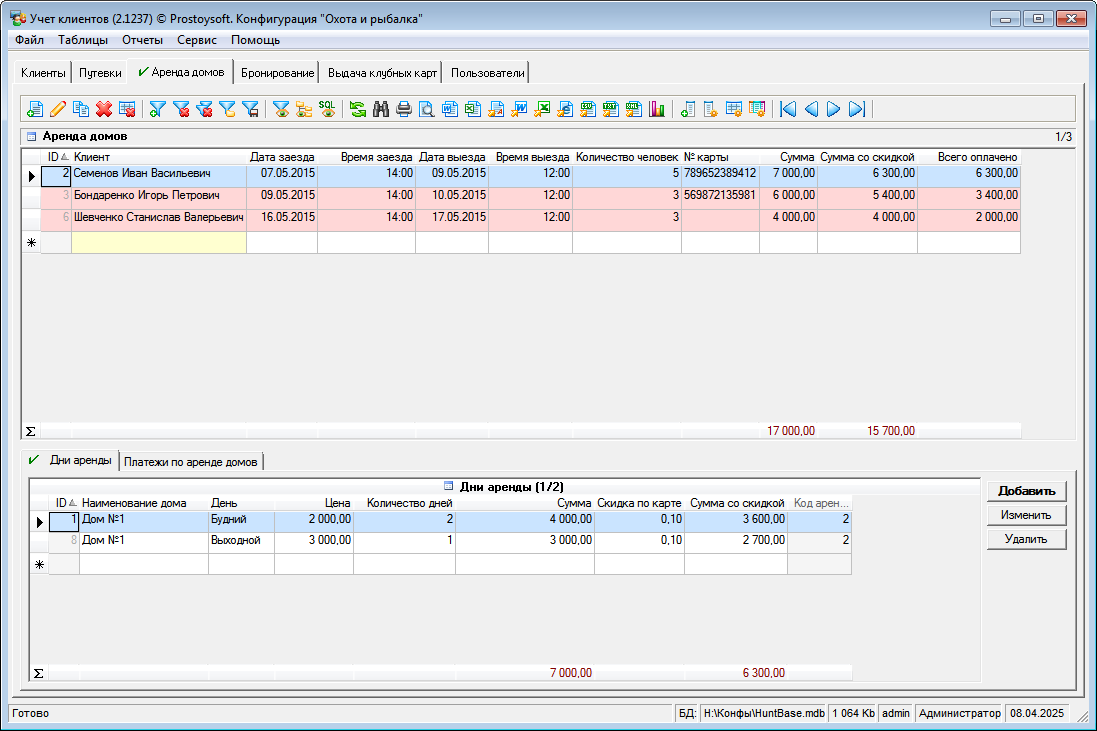Viewport: 1097px width, 731px height.
Task: Open the Платежи по аренде домов tab
Action: [x=192, y=461]
